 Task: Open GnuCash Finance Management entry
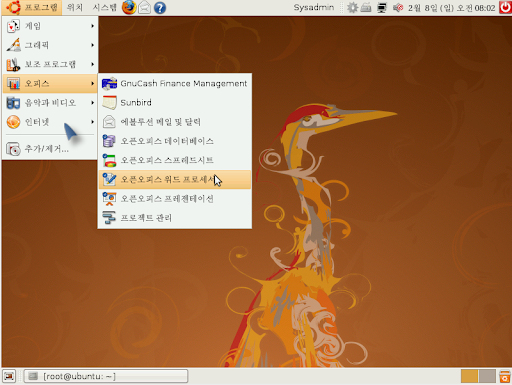(175, 83)
